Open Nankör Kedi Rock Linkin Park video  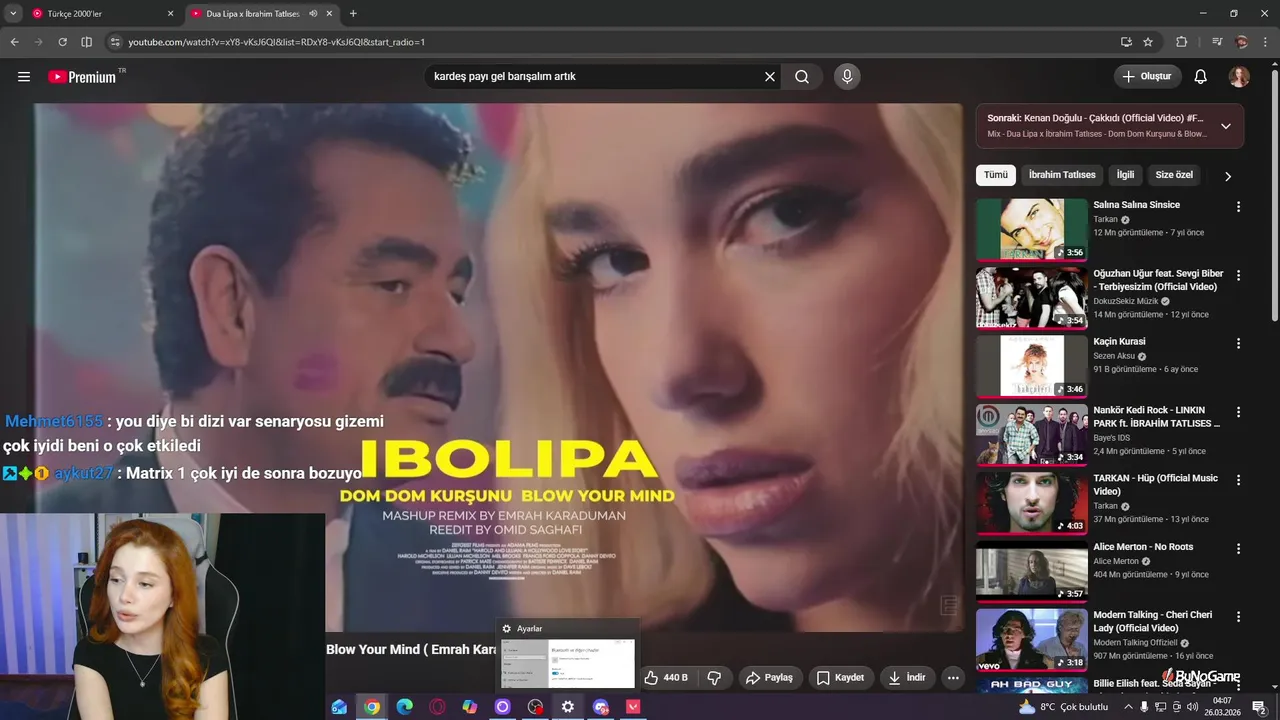tap(1156, 417)
